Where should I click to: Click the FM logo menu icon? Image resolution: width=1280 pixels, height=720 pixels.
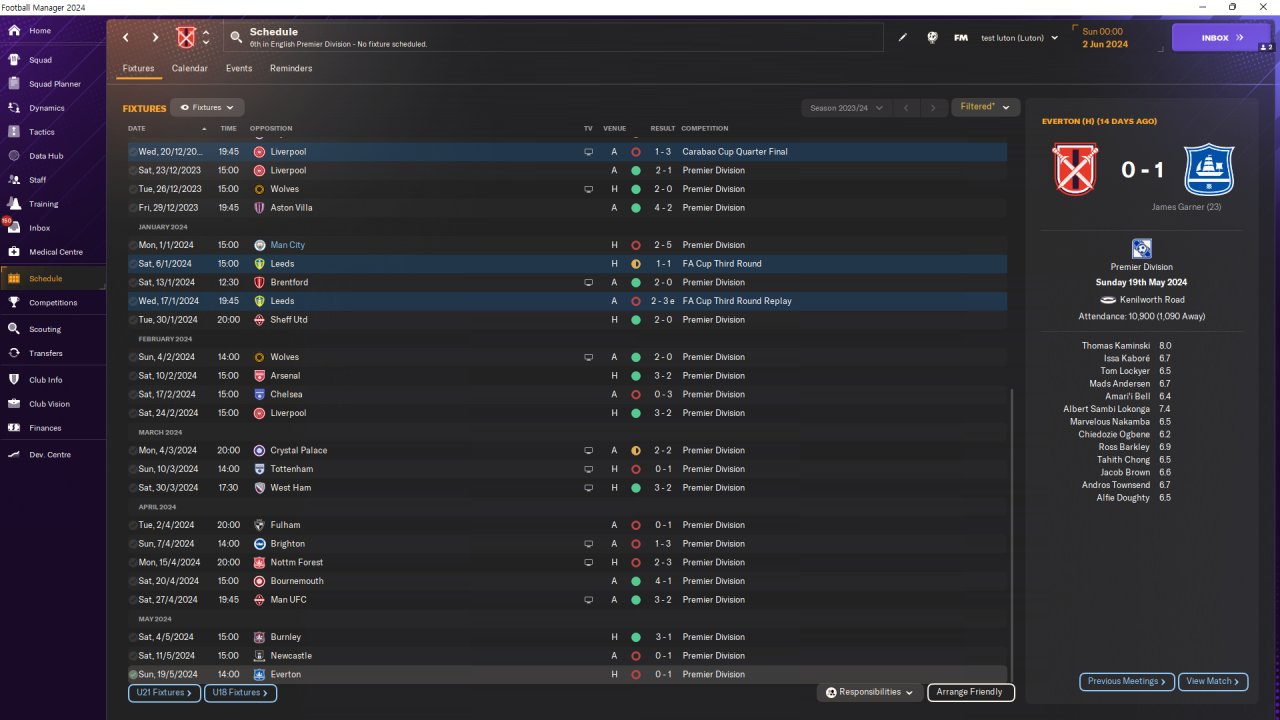961,38
